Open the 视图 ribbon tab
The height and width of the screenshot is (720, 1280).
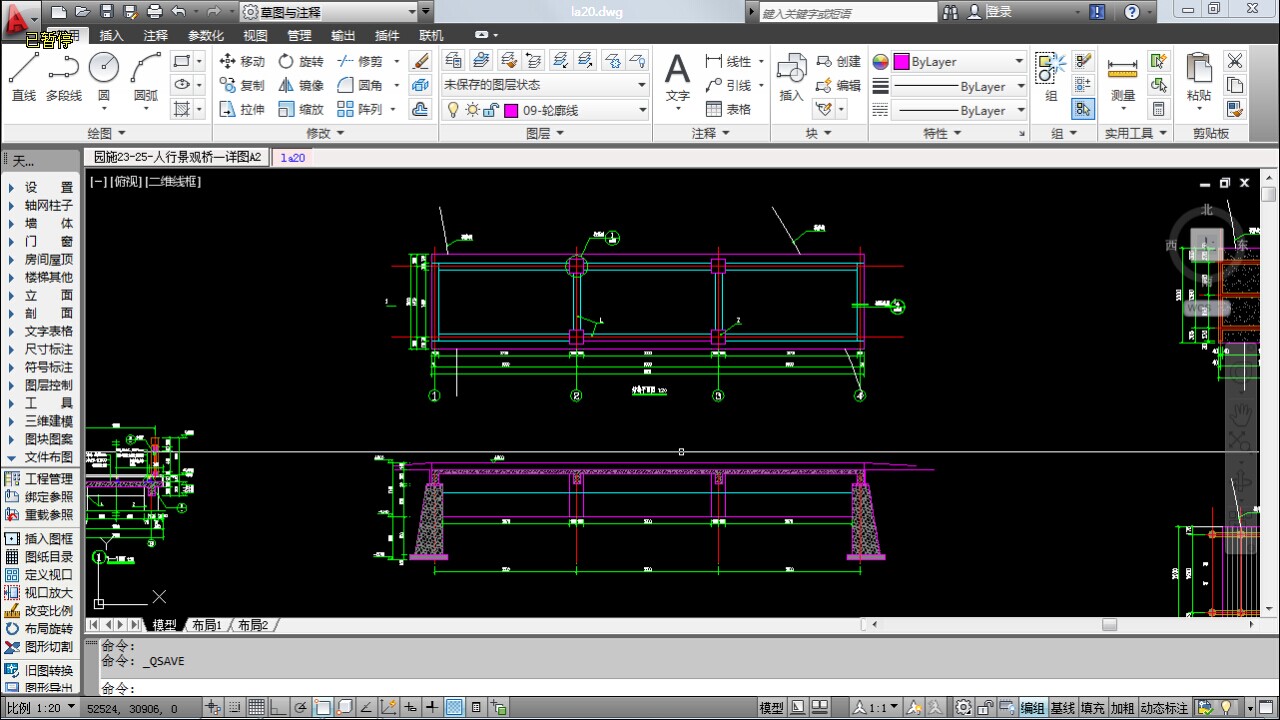point(255,35)
